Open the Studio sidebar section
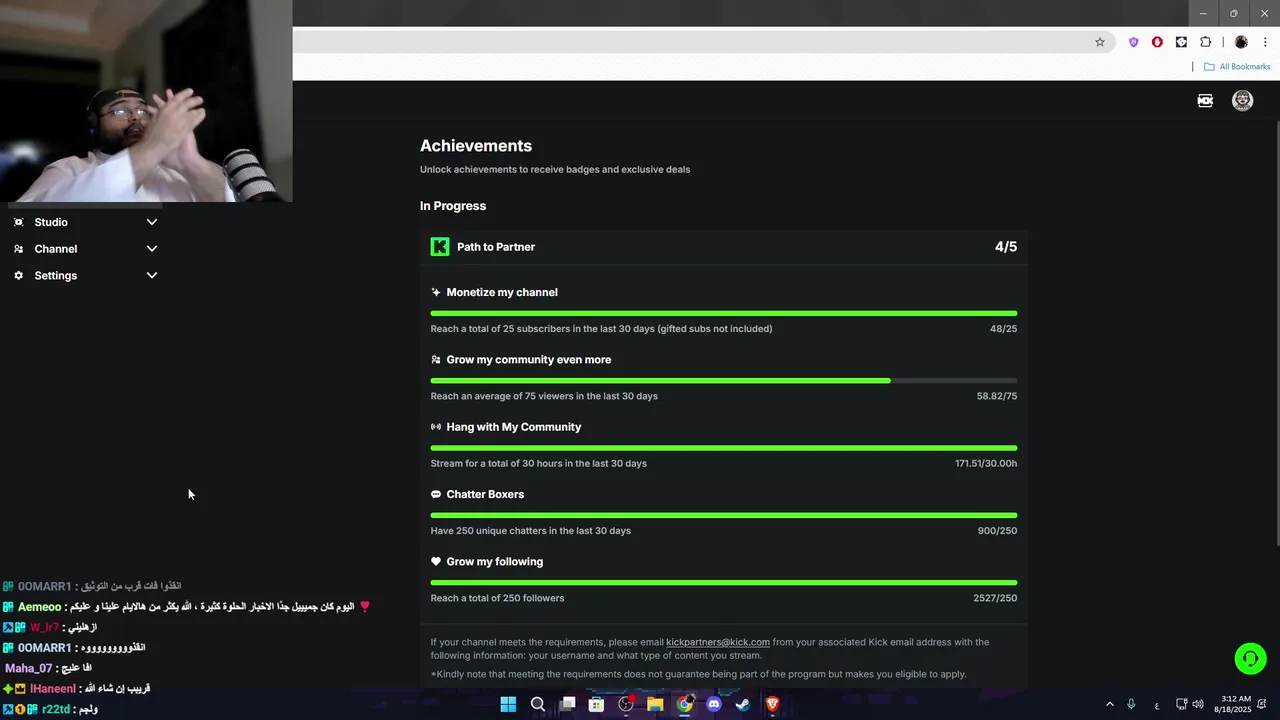Viewport: 1280px width, 720px height. click(85, 222)
